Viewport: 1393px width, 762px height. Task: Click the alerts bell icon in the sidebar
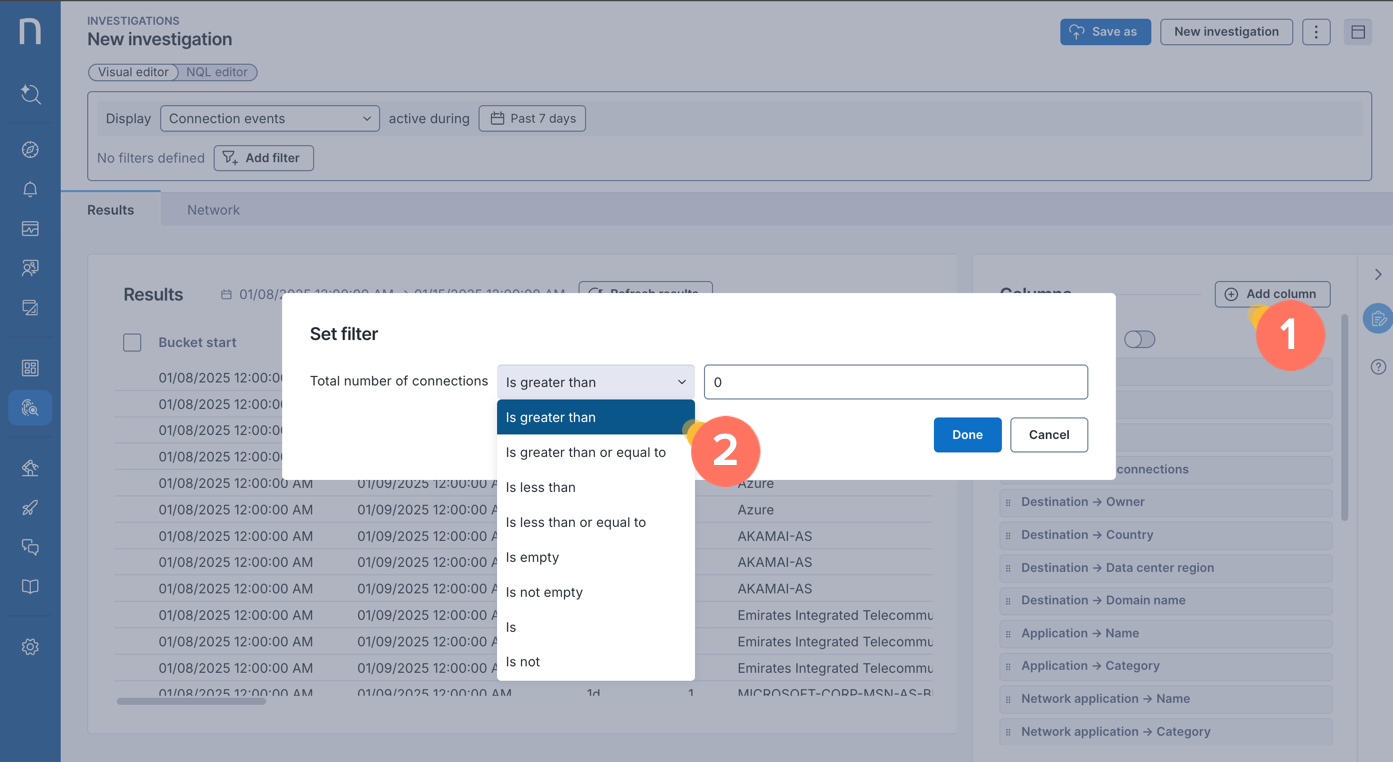(30, 189)
